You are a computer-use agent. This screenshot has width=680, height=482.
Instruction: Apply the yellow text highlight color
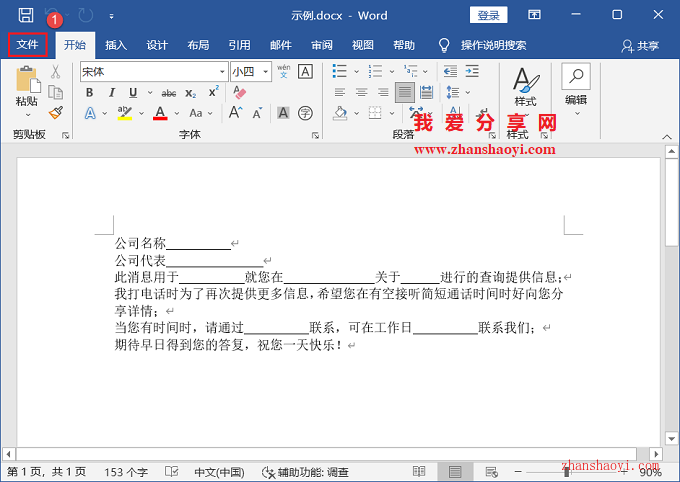coord(124,113)
